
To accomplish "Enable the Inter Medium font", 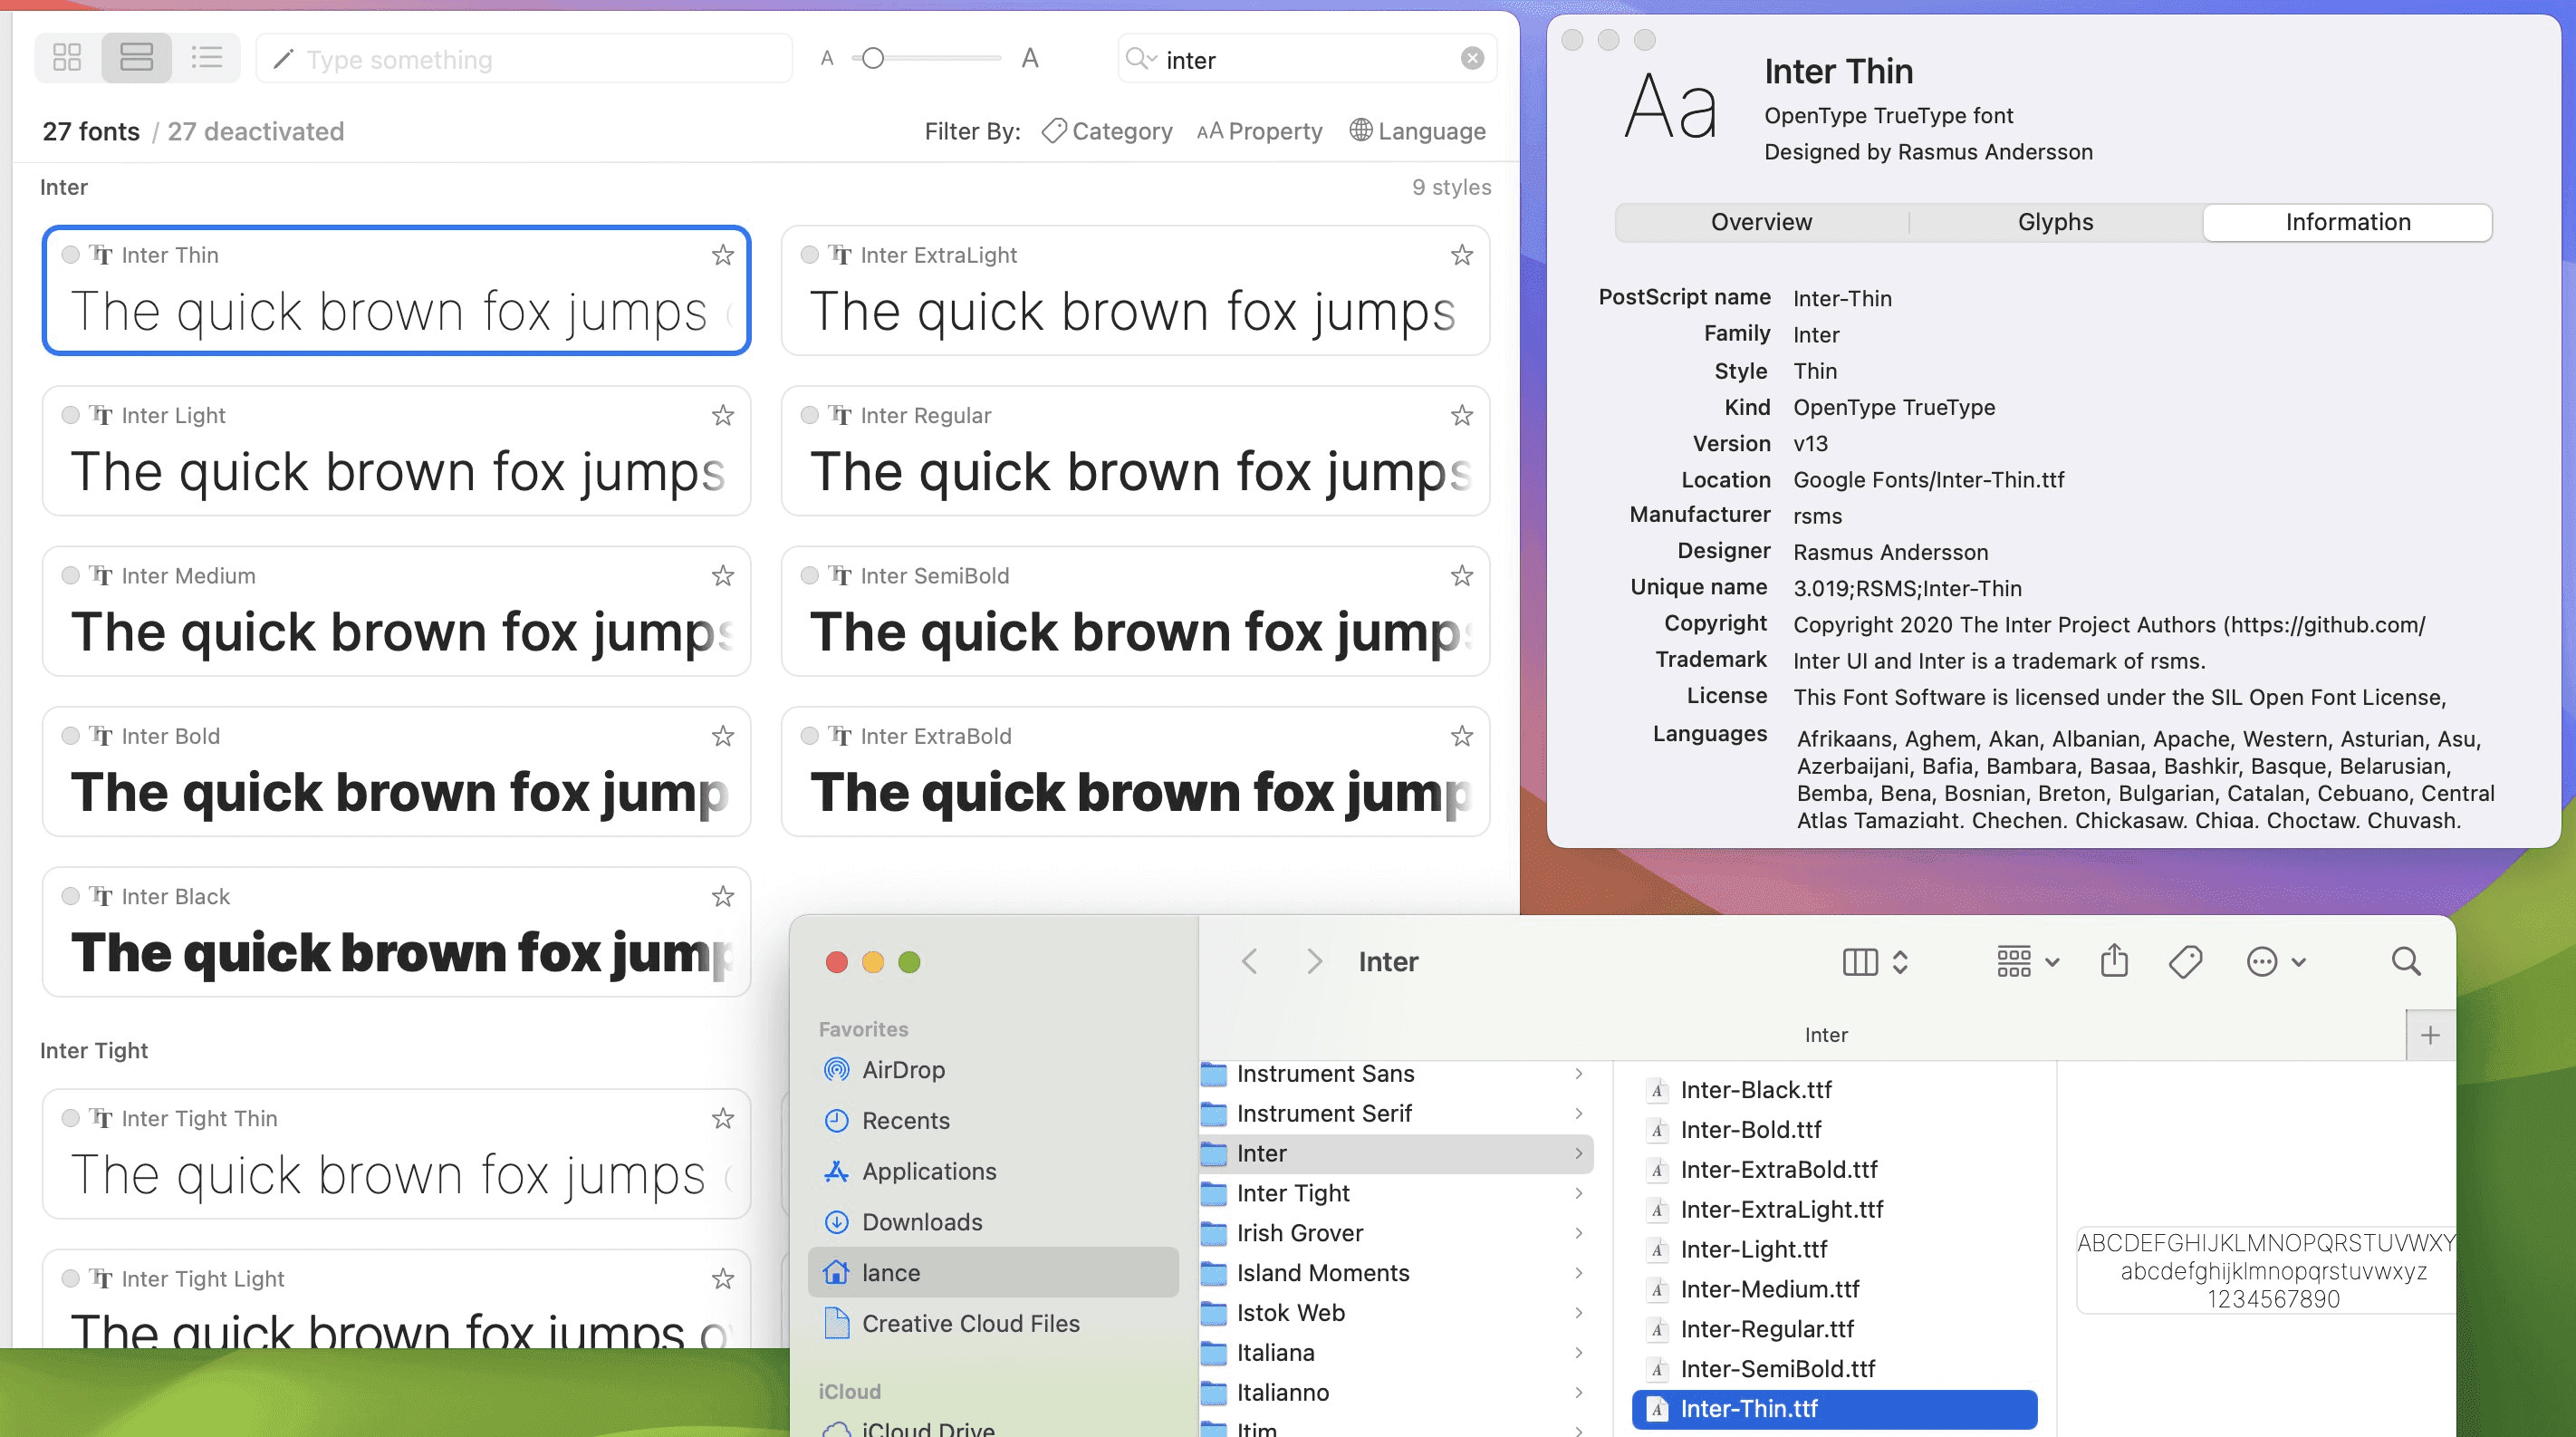I will pos(70,576).
